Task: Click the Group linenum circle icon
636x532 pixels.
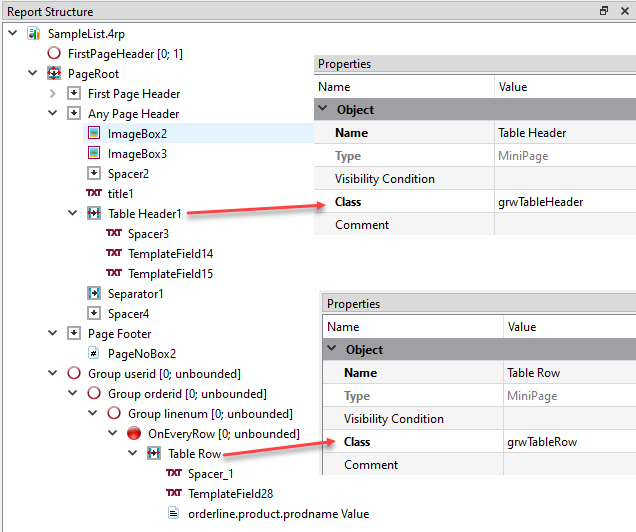Action: [114, 413]
